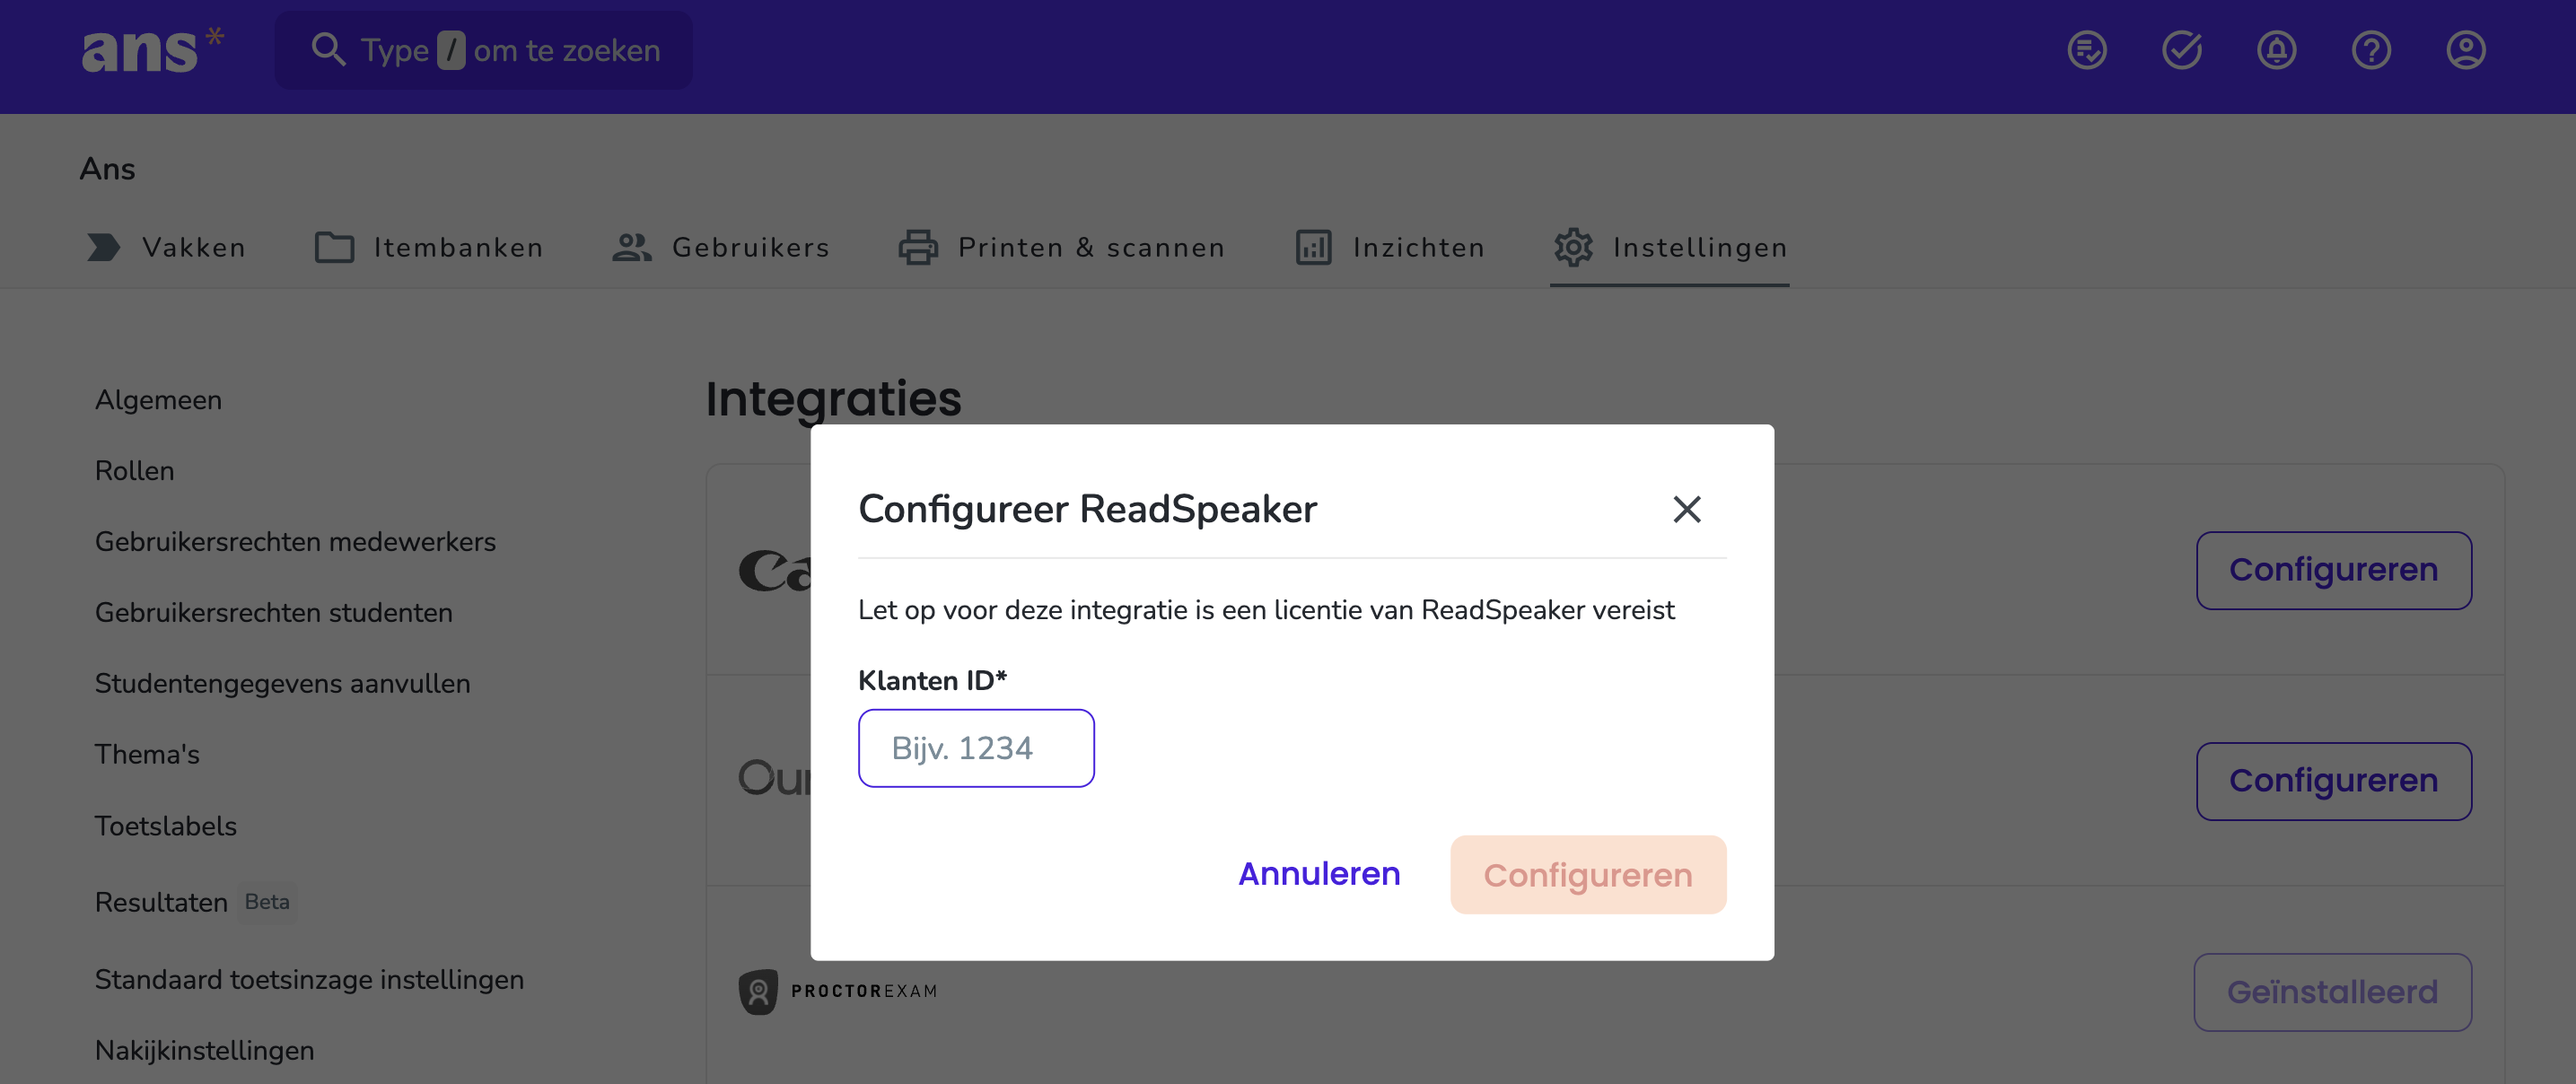Click the Vakken tag icon
The image size is (2576, 1084).
103,247
